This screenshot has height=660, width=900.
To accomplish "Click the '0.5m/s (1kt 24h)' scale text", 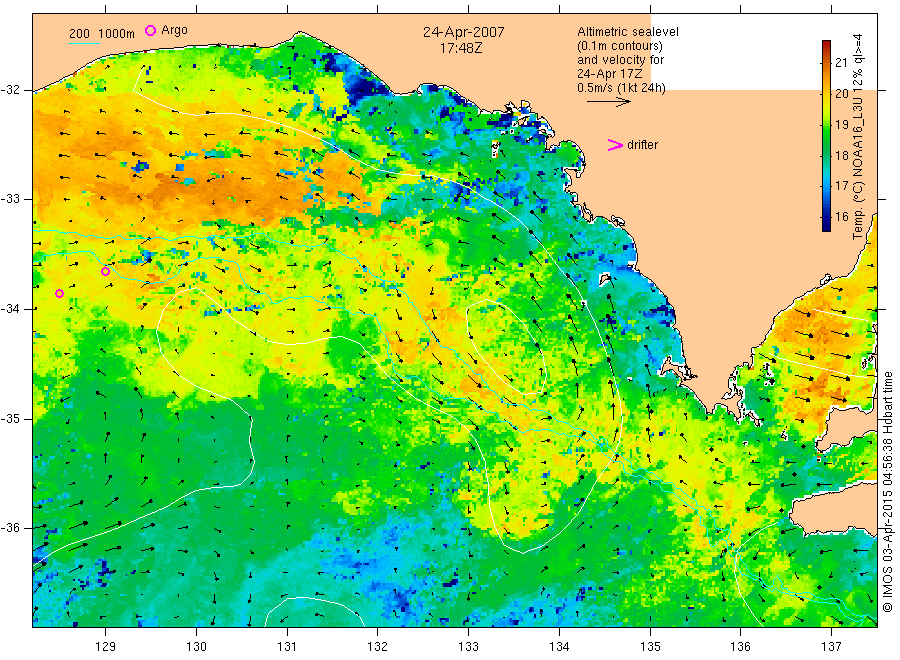I will (x=621, y=88).
